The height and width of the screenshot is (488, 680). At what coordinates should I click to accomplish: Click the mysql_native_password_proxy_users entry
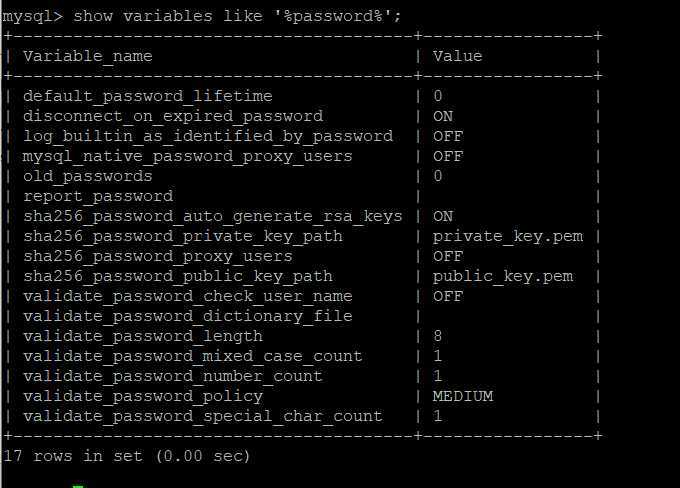pos(188,156)
